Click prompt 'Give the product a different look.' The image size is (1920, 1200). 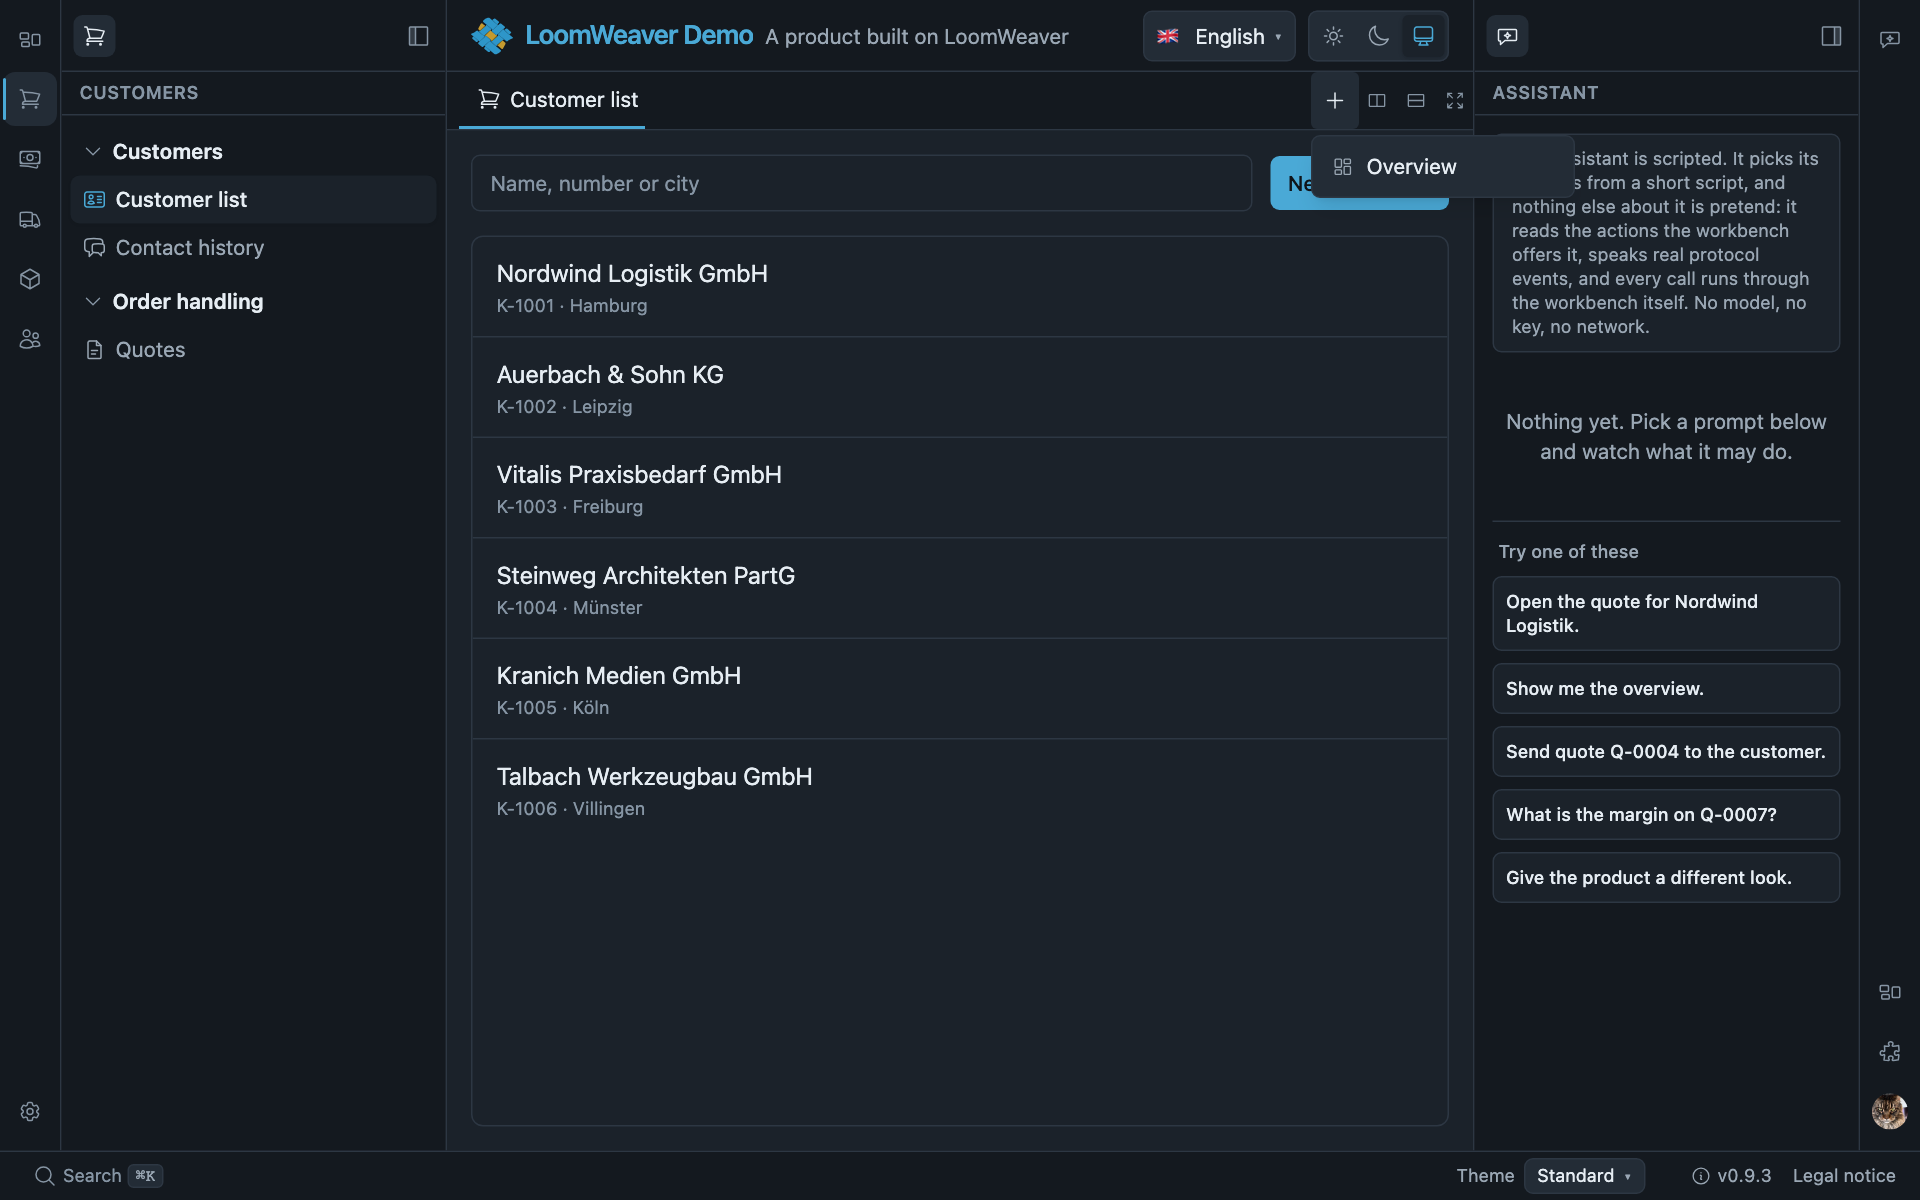(1665, 878)
